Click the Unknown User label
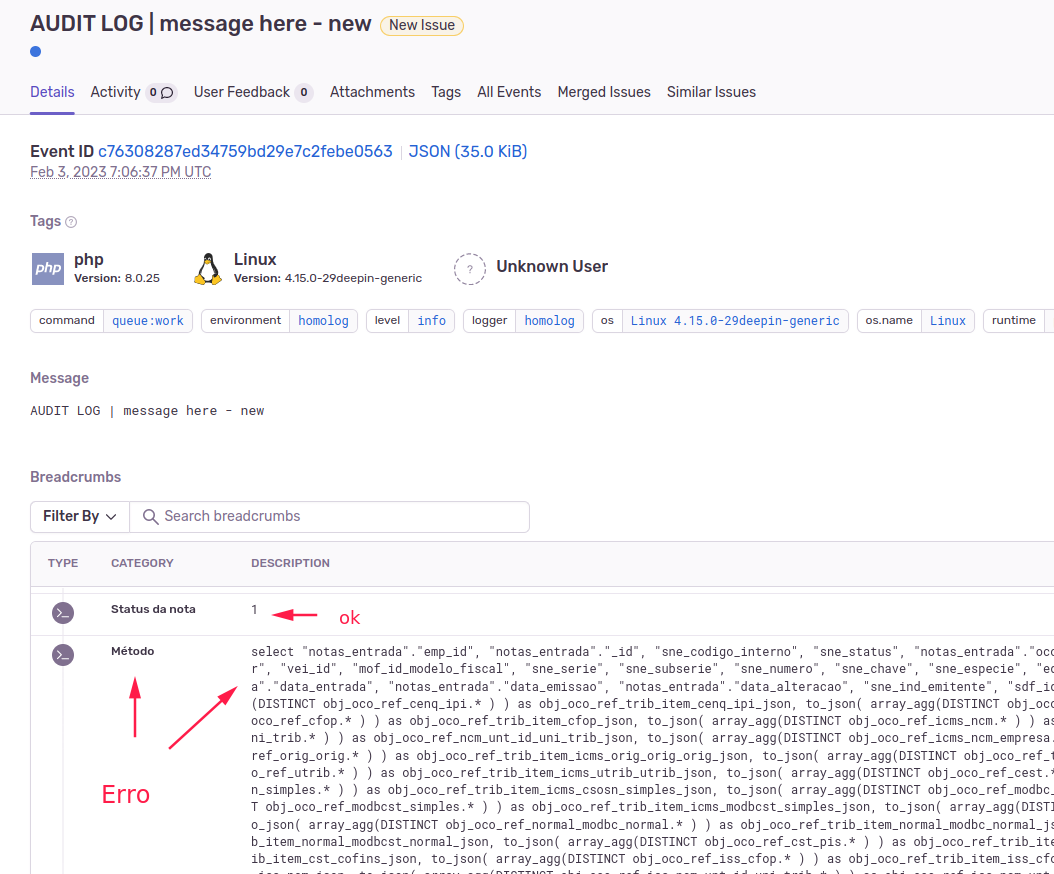This screenshot has height=874, width=1054. [x=552, y=267]
